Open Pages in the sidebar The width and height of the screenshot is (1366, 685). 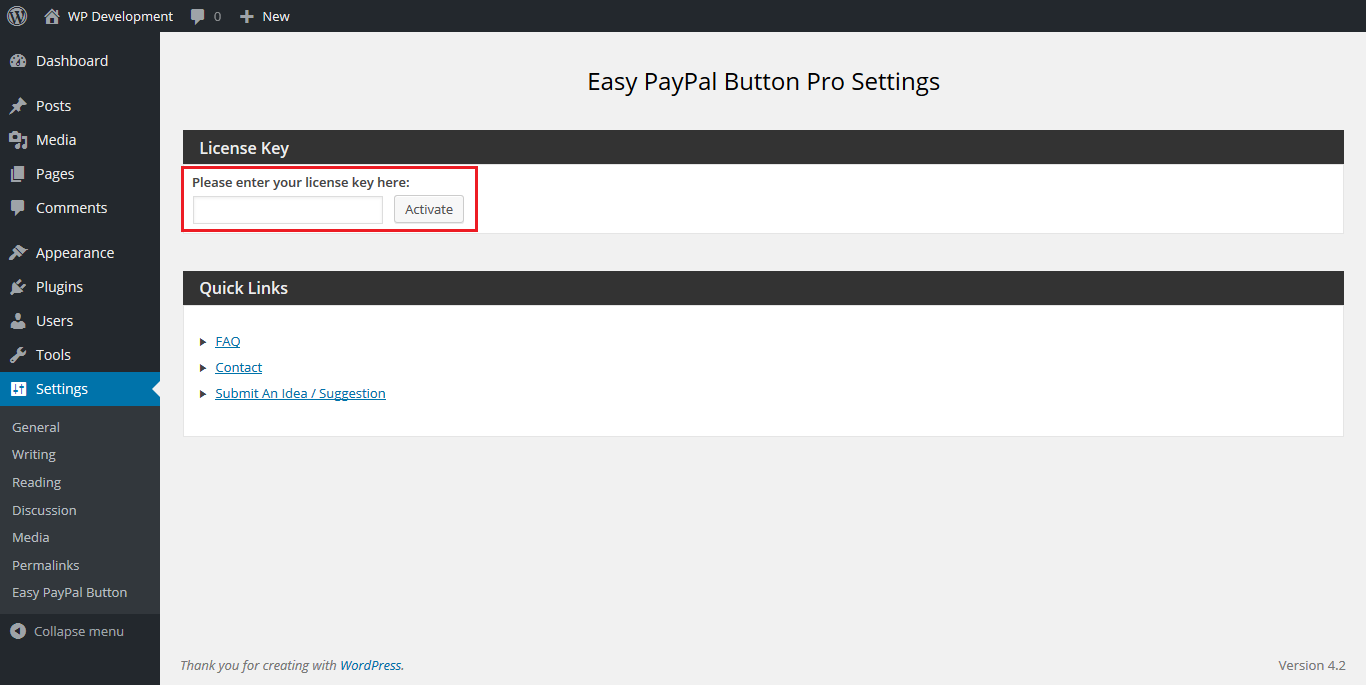pos(80,174)
